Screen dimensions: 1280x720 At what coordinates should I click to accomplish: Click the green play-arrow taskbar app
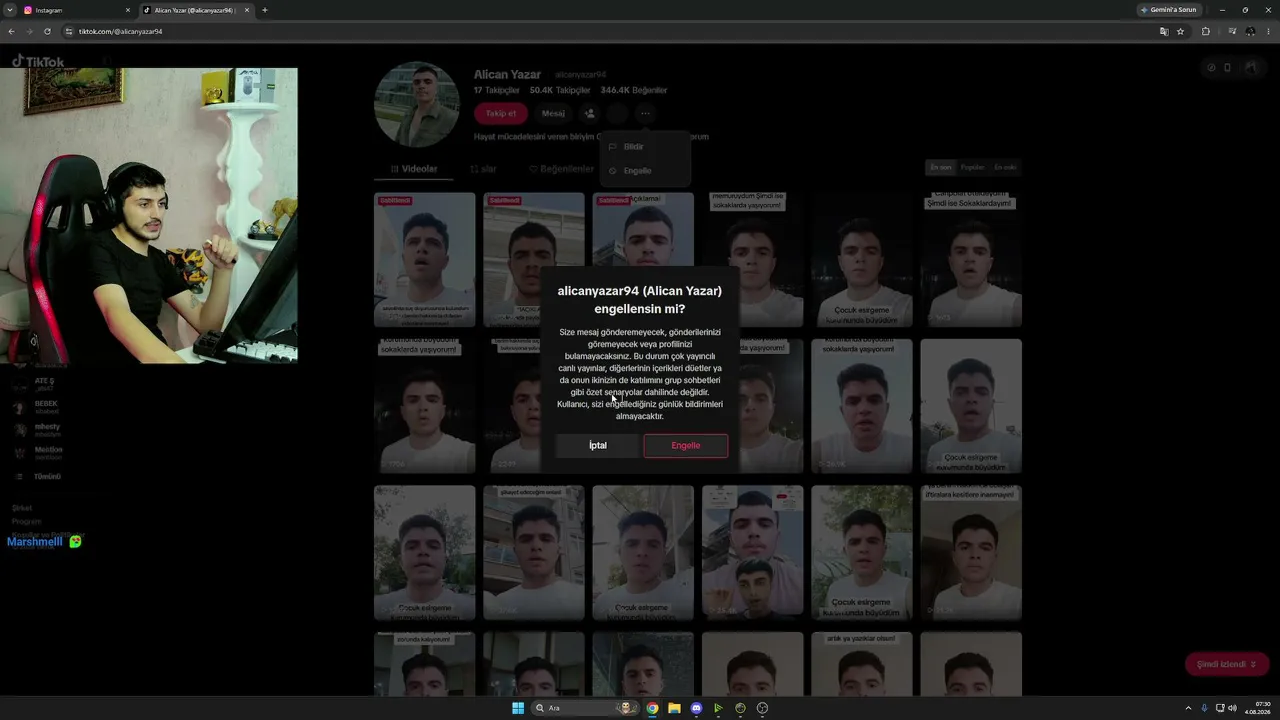718,708
